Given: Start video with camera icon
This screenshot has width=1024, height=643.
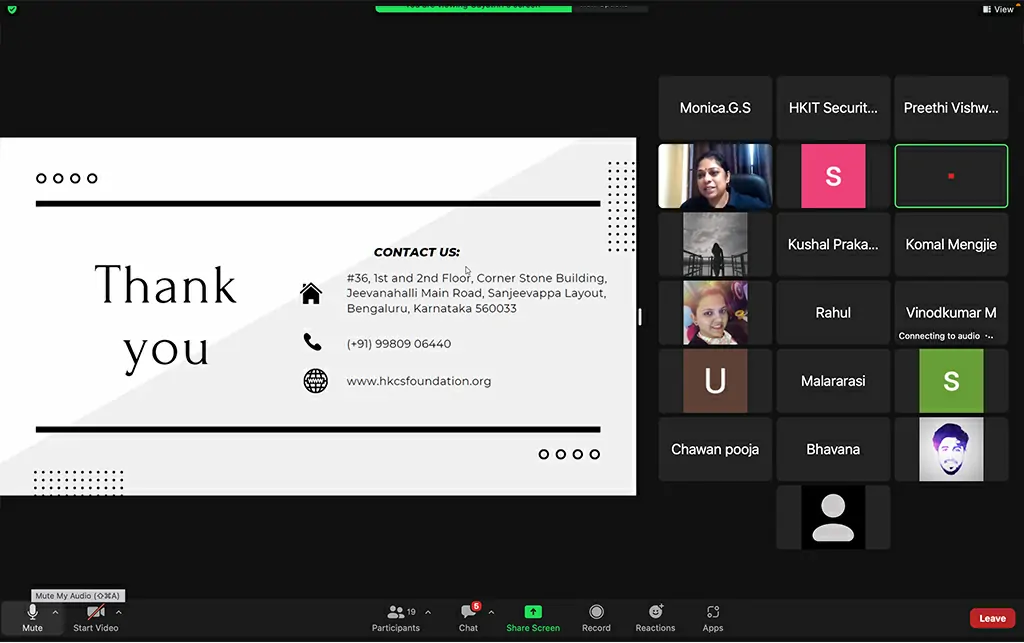Looking at the screenshot, I should [95, 618].
